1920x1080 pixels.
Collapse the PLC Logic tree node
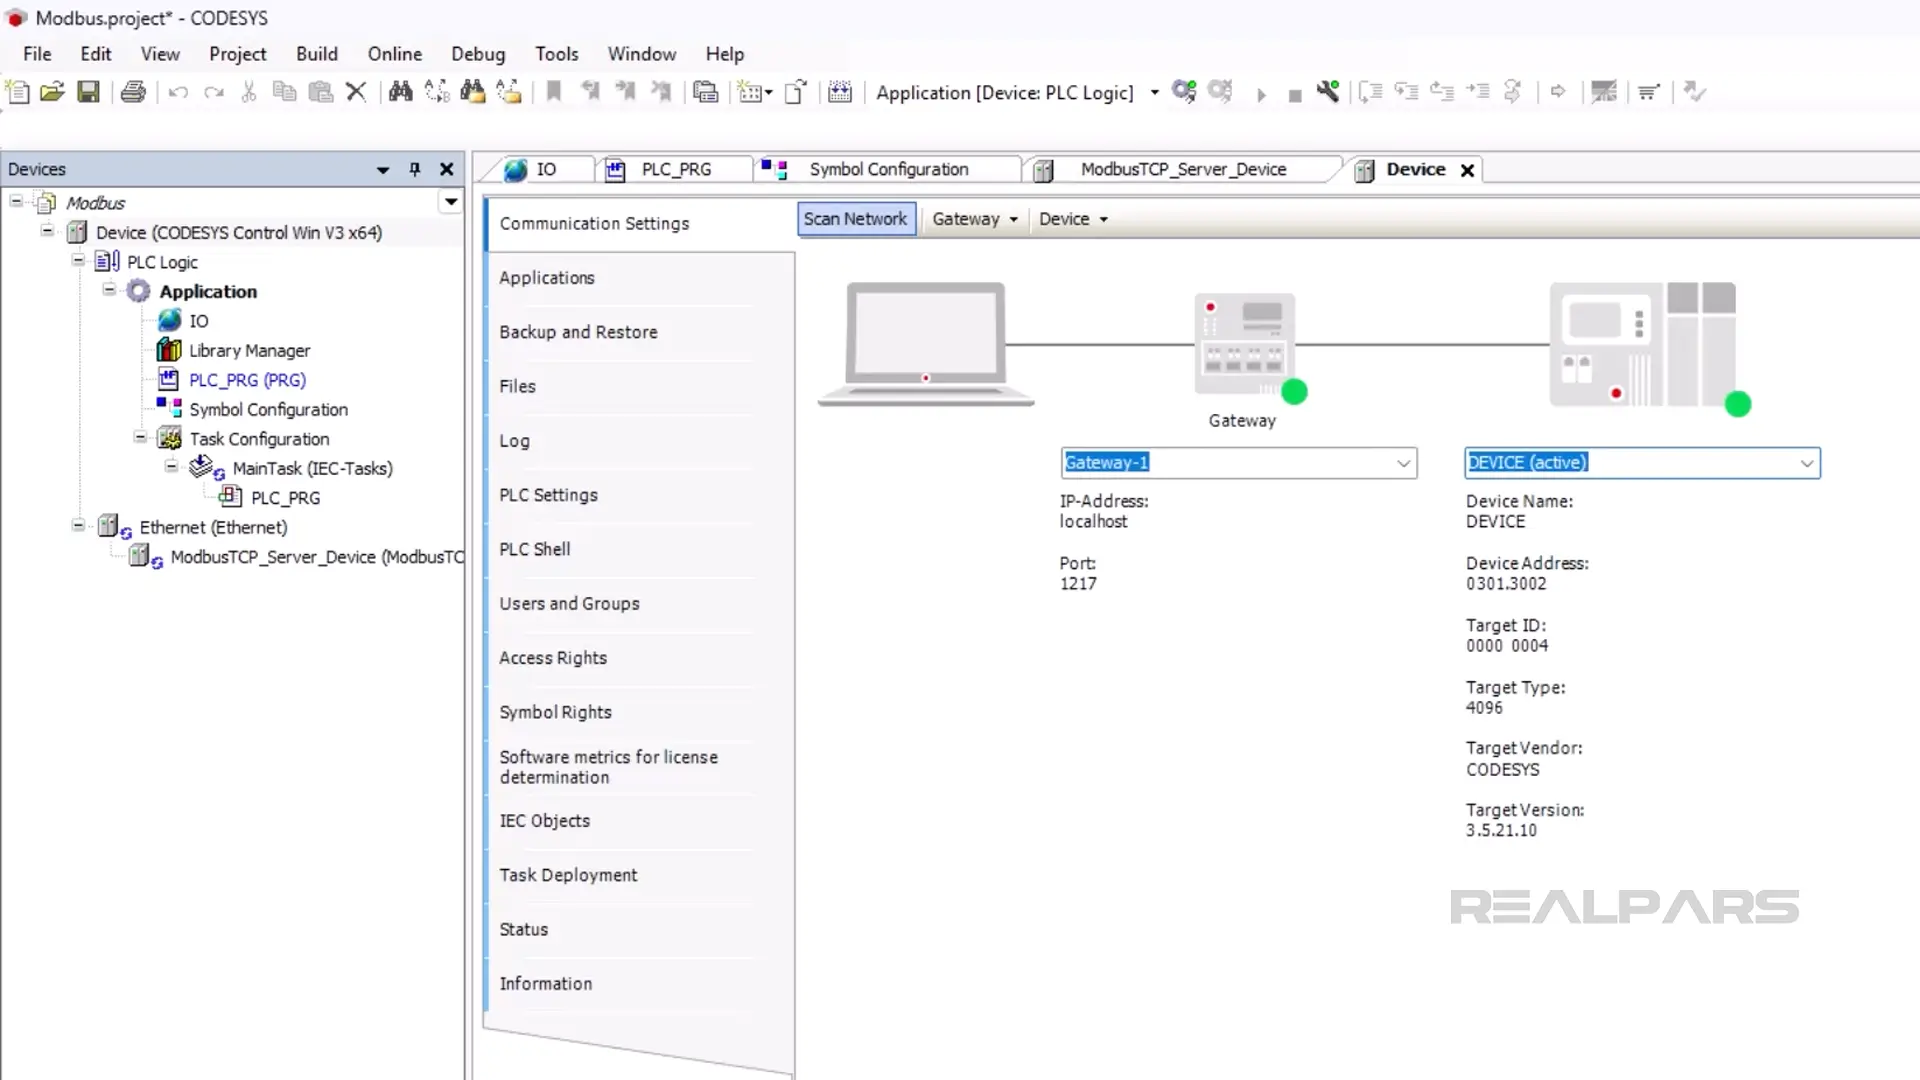(x=78, y=261)
